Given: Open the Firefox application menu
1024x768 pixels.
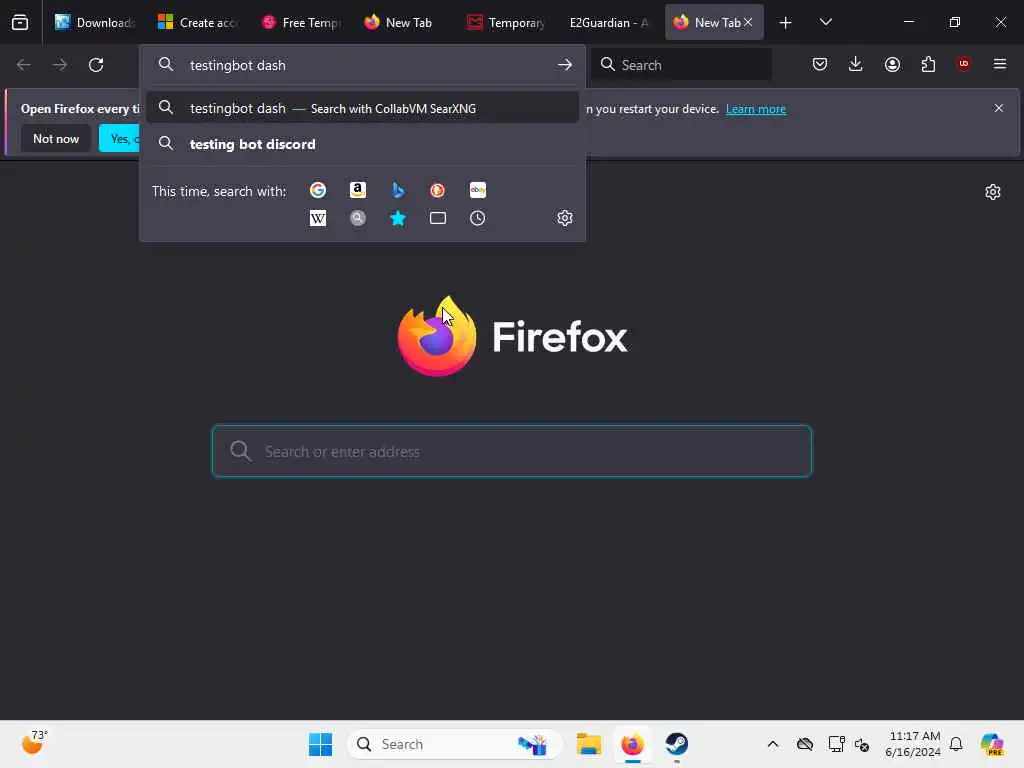Looking at the screenshot, I should point(1000,64).
